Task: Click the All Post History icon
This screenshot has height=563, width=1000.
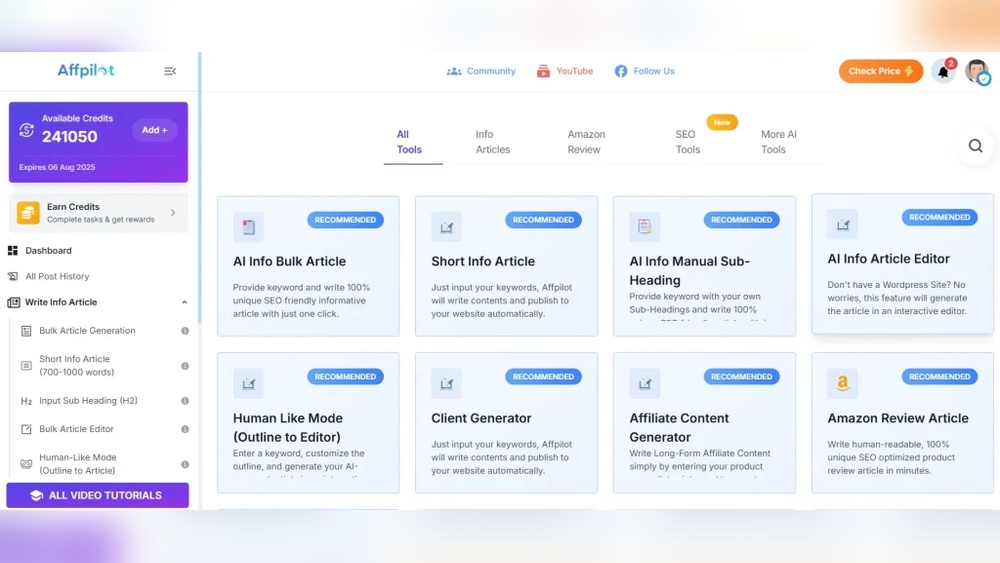Action: pos(13,276)
